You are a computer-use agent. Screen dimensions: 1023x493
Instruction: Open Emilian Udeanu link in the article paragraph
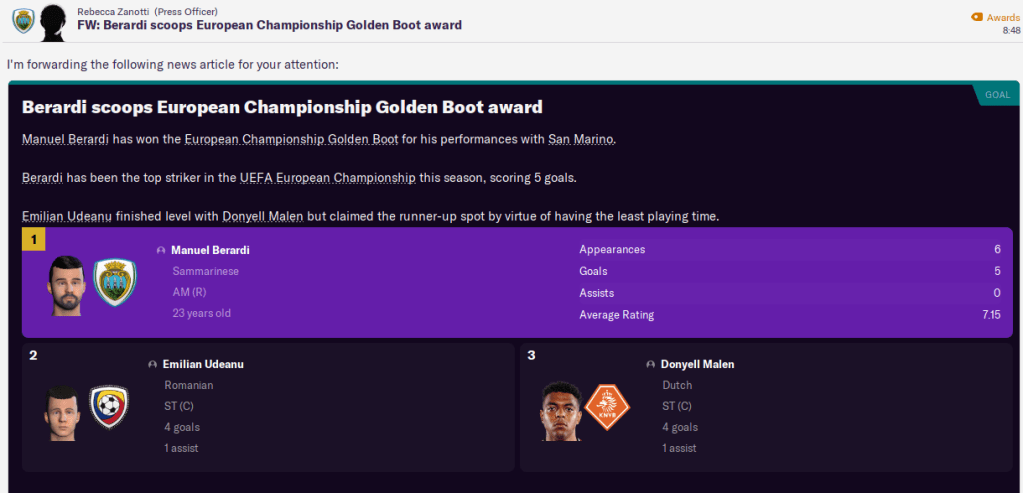(x=68, y=217)
